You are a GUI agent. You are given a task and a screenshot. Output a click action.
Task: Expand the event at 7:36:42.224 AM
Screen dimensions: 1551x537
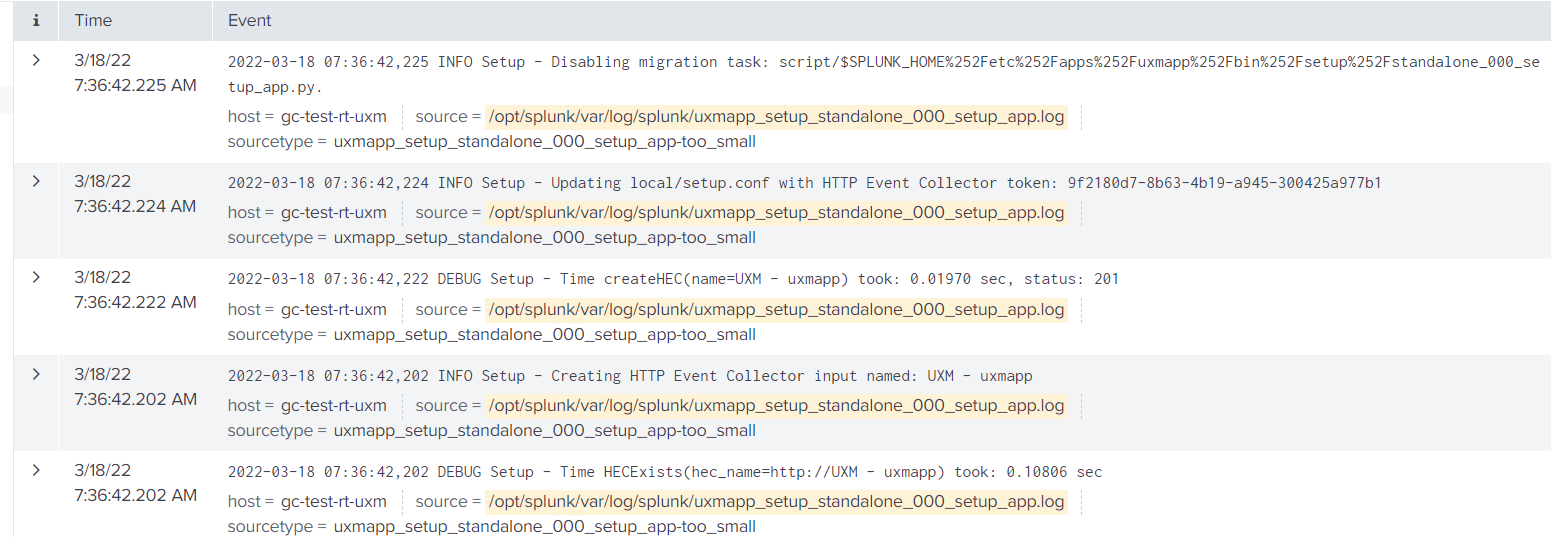(36, 181)
